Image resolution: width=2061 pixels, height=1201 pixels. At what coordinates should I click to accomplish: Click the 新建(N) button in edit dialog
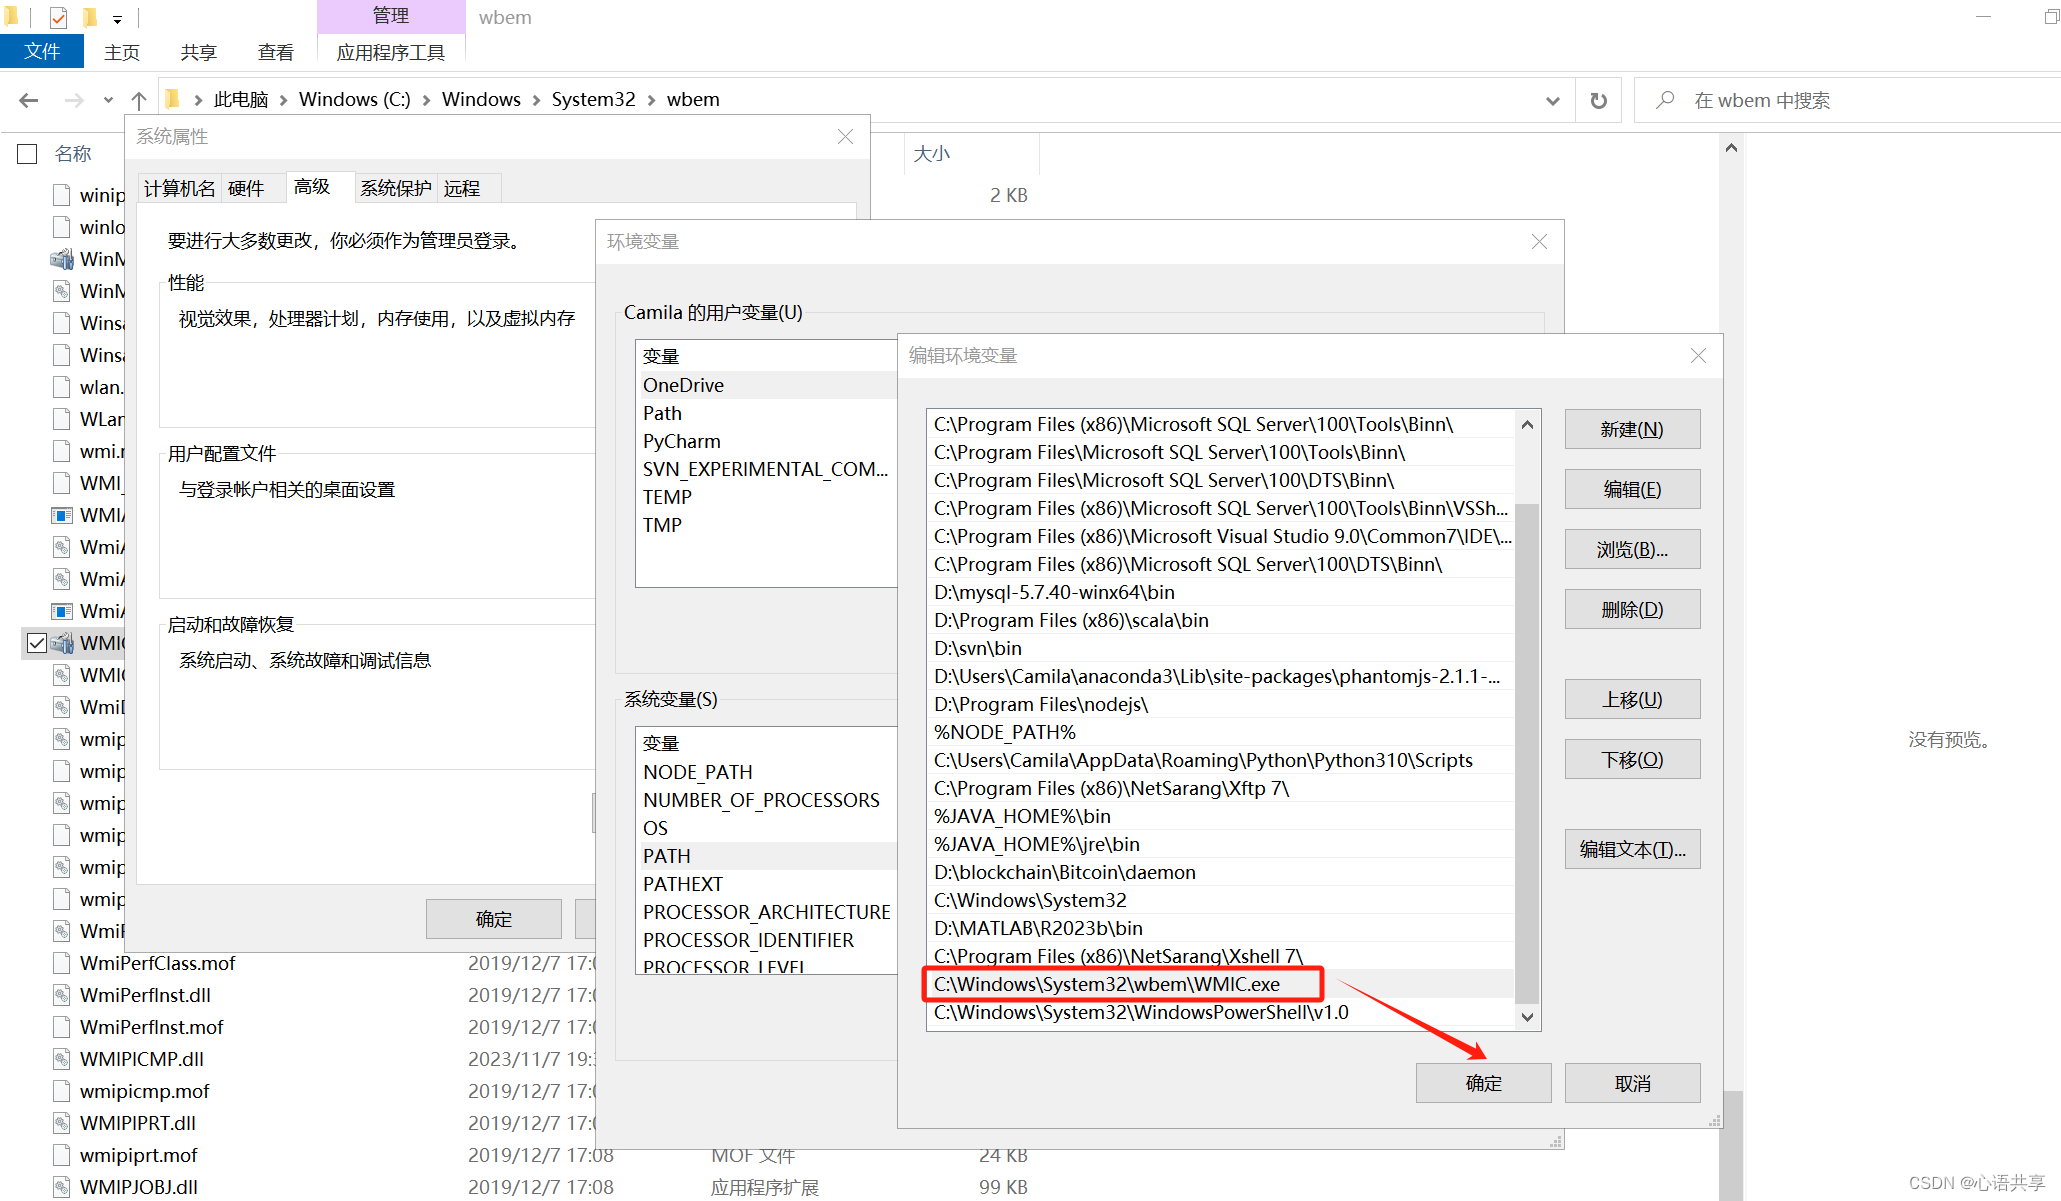[x=1631, y=429]
